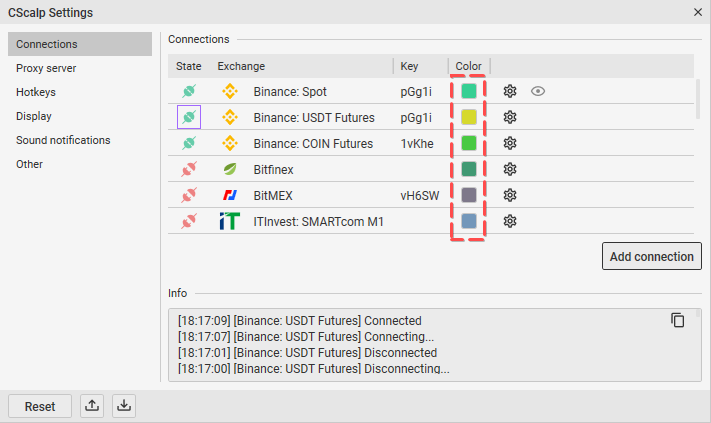The width and height of the screenshot is (711, 423).
Task: Copy the Info log to clipboard
Action: 677,320
